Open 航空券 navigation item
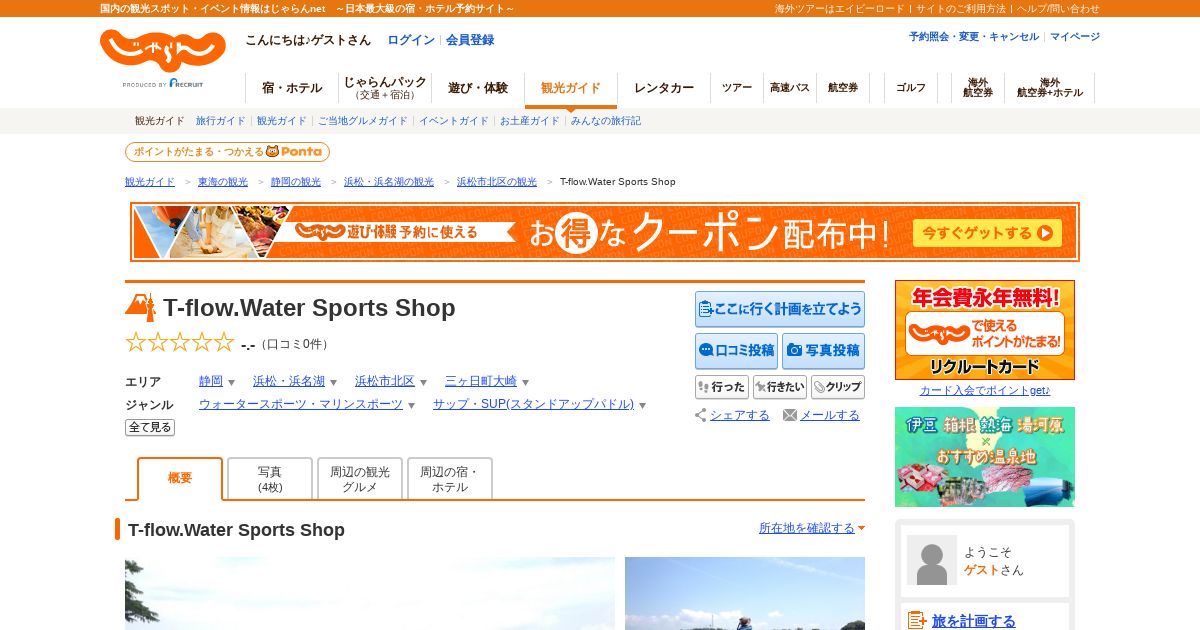The height and width of the screenshot is (630, 1200). click(843, 88)
